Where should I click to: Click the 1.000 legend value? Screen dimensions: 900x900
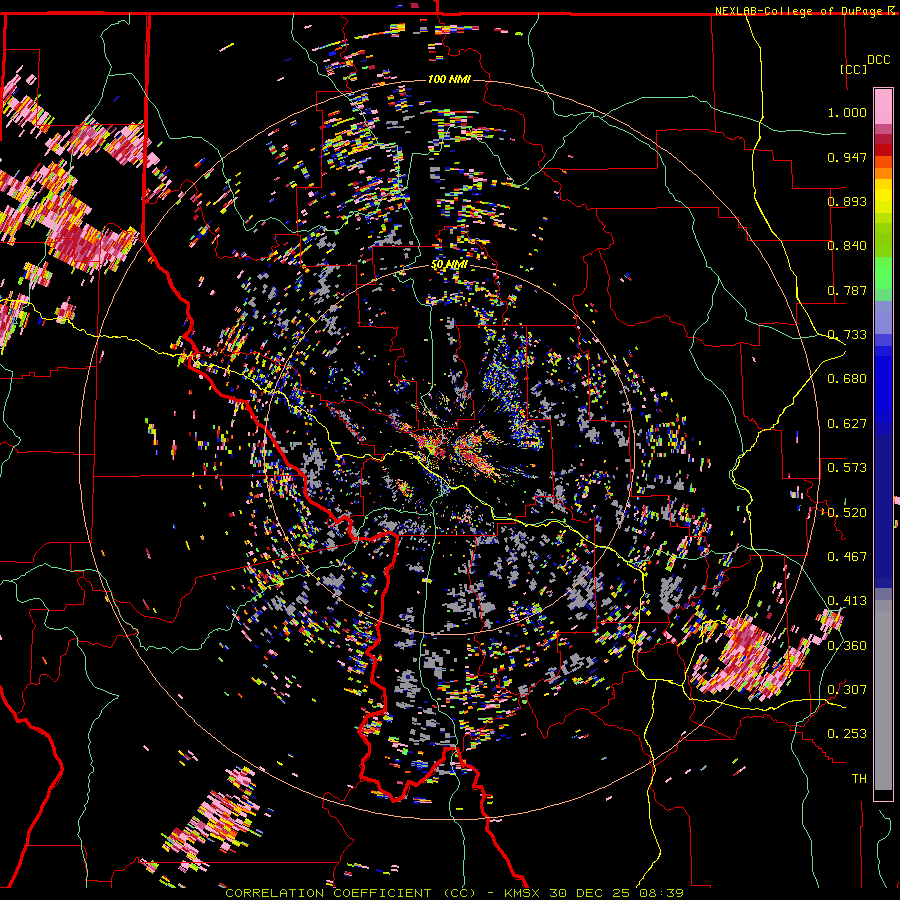point(847,112)
